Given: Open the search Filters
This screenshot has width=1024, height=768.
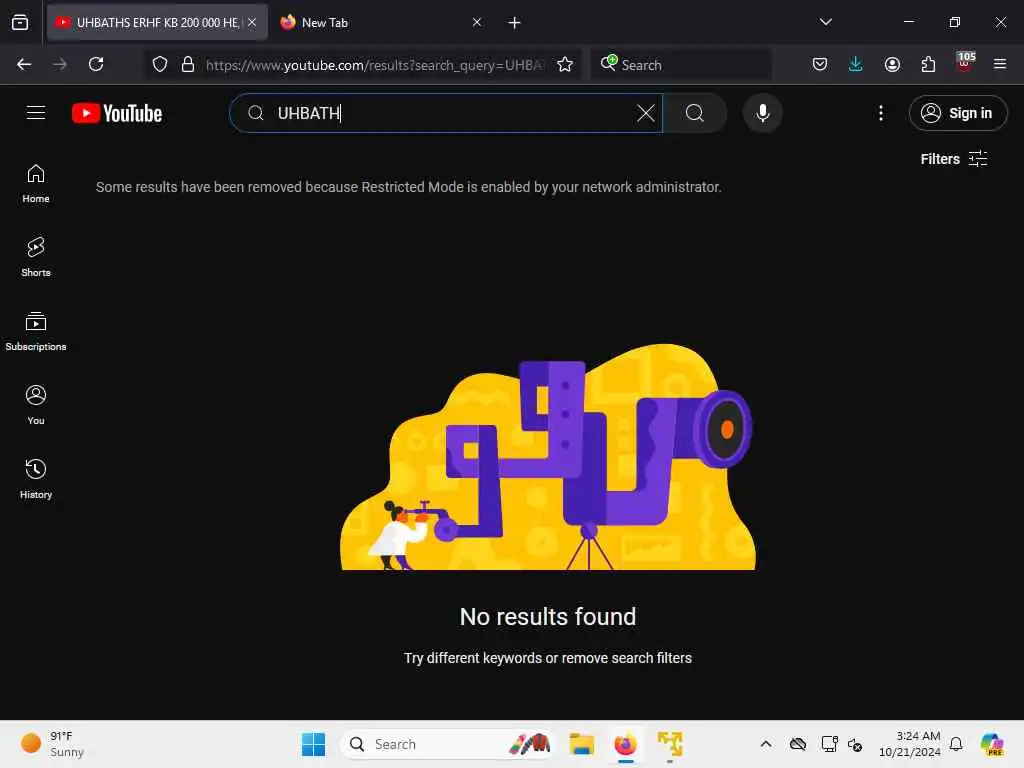Looking at the screenshot, I should pyautogui.click(x=953, y=159).
